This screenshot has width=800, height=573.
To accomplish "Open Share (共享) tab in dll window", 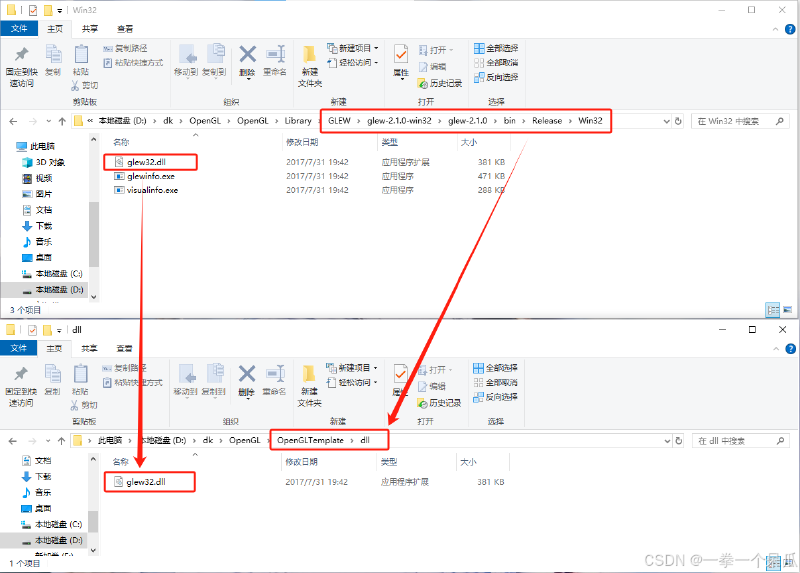I will pyautogui.click(x=89, y=348).
